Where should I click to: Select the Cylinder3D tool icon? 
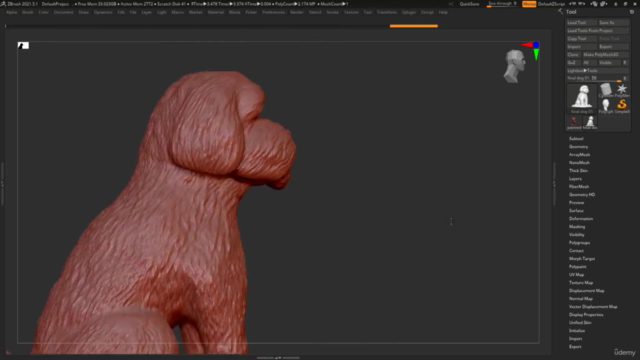[x=606, y=90]
